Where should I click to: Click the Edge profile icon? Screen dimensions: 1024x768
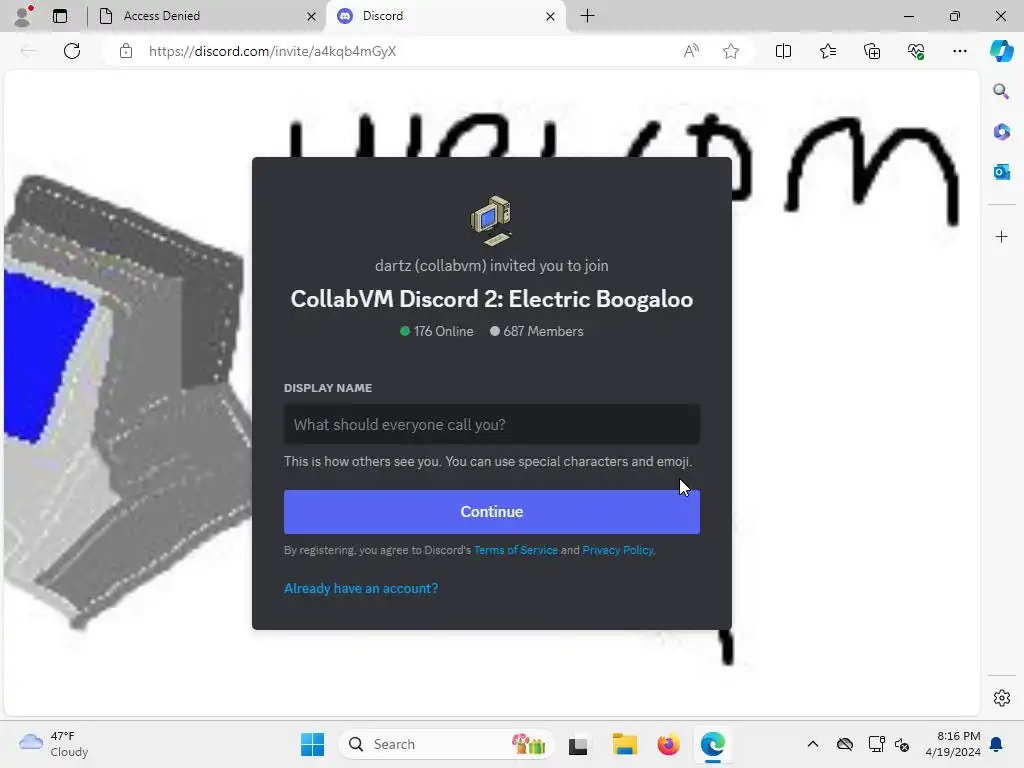point(23,16)
